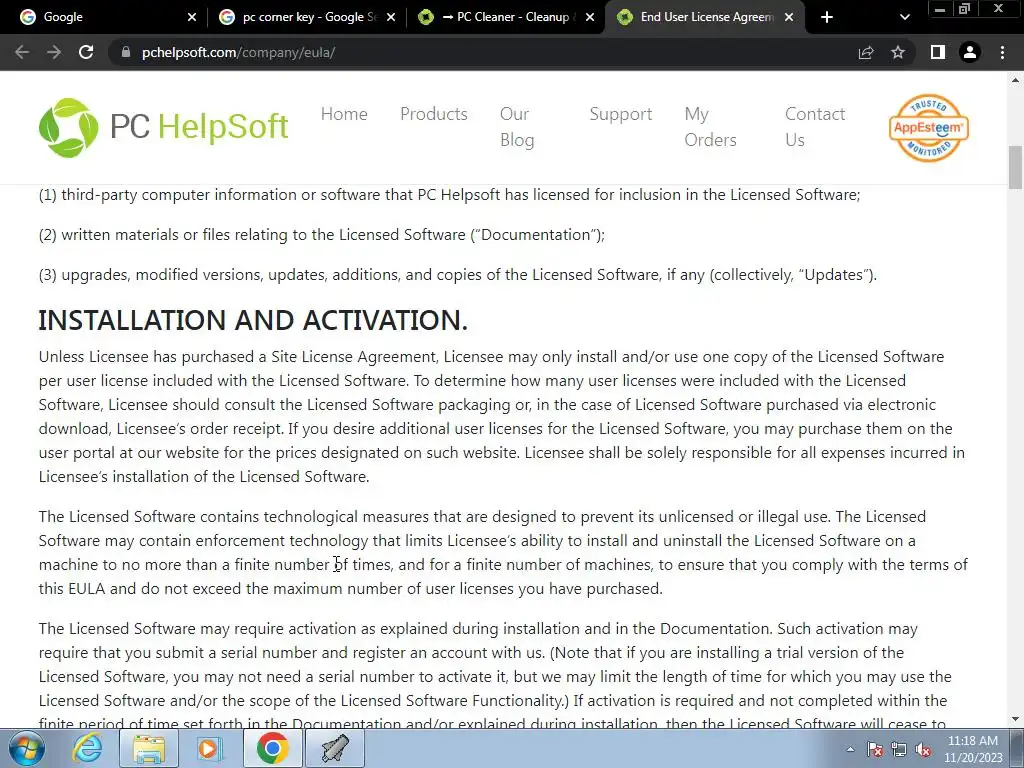Close the PC Cleaner tab
1024x768 pixels.
point(590,17)
